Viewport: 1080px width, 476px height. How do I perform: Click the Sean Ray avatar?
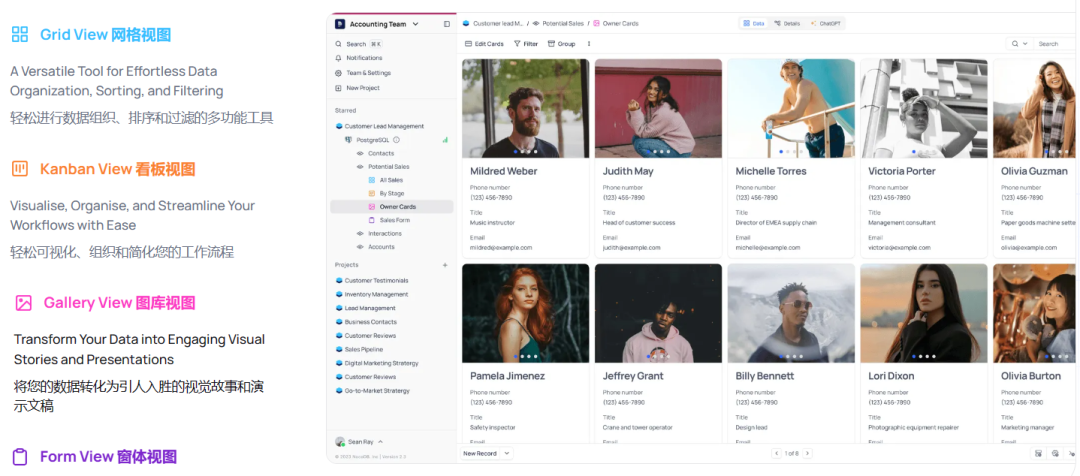coord(340,442)
